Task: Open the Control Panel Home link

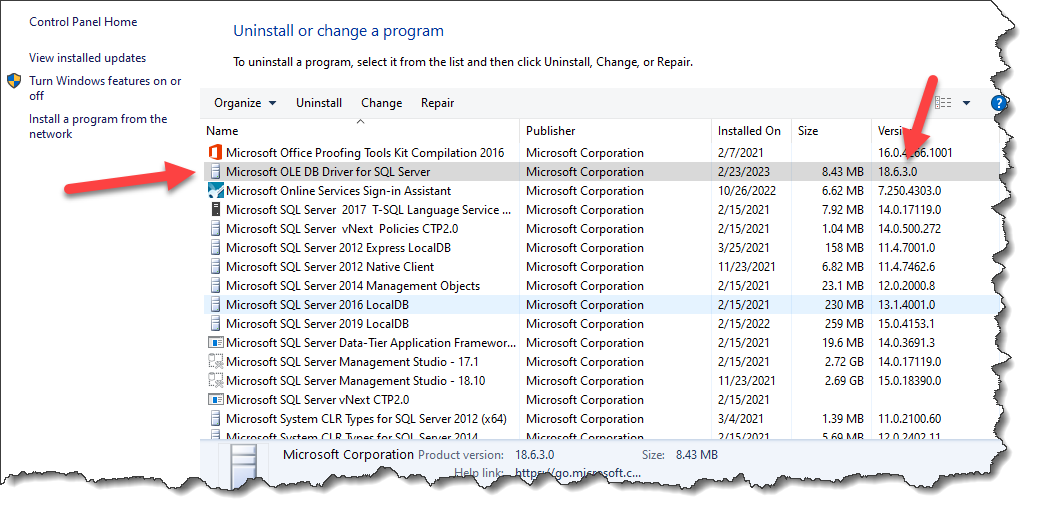Action: click(x=83, y=22)
